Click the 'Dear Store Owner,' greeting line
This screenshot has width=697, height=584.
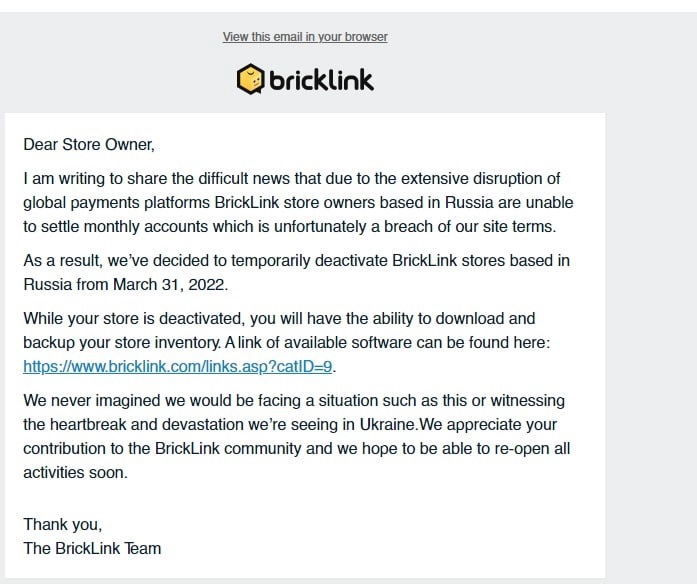pyautogui.click(x=89, y=145)
